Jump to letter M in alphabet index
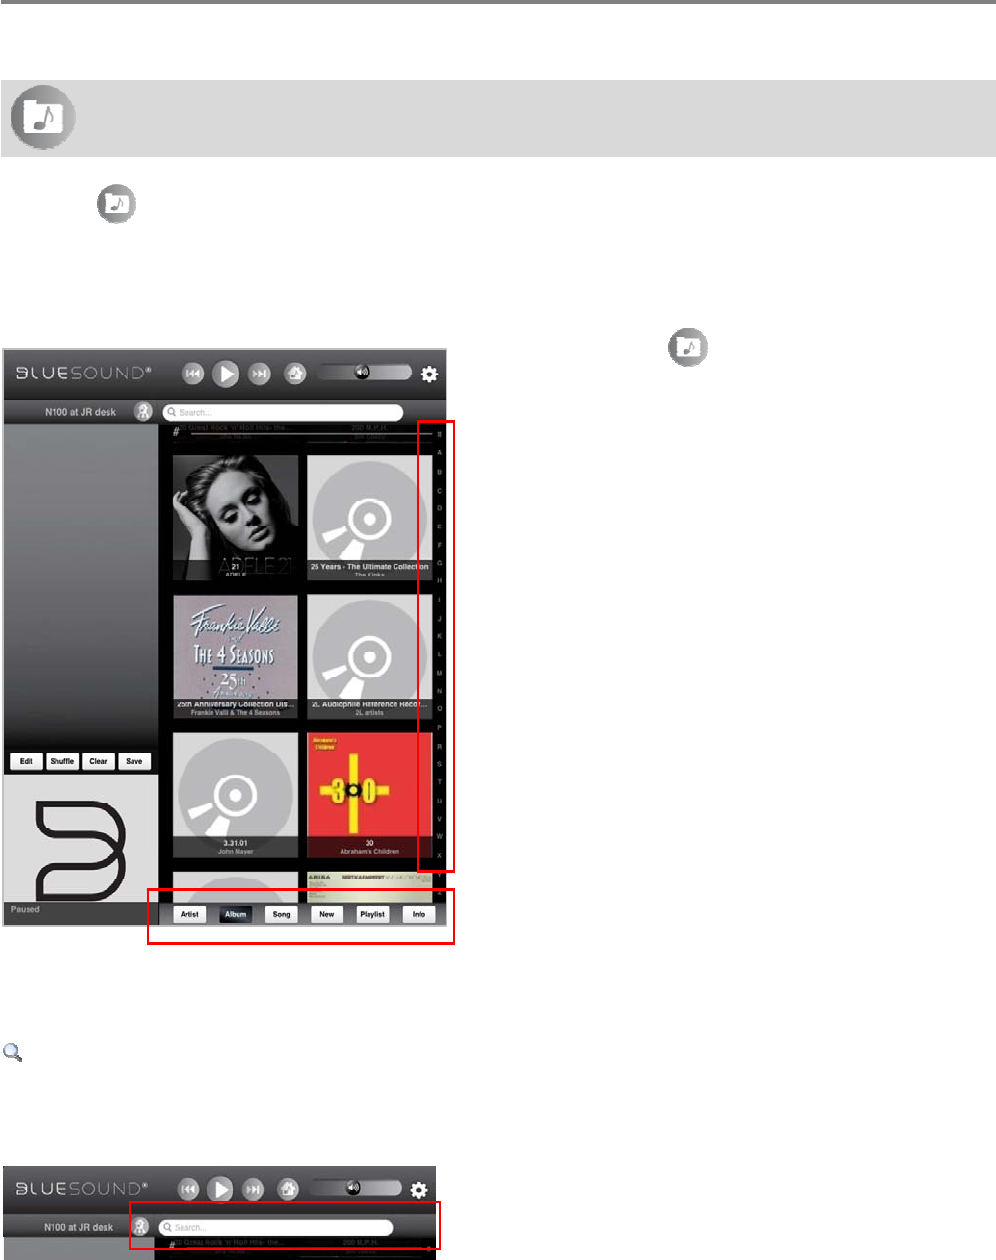The image size is (996, 1260). click(439, 673)
